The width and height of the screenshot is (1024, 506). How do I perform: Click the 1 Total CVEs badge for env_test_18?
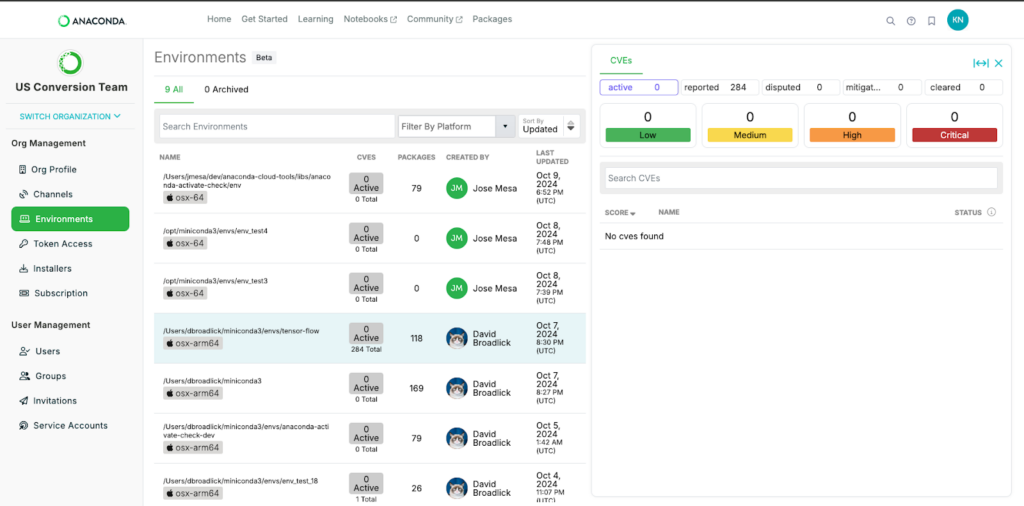[x=366, y=499]
